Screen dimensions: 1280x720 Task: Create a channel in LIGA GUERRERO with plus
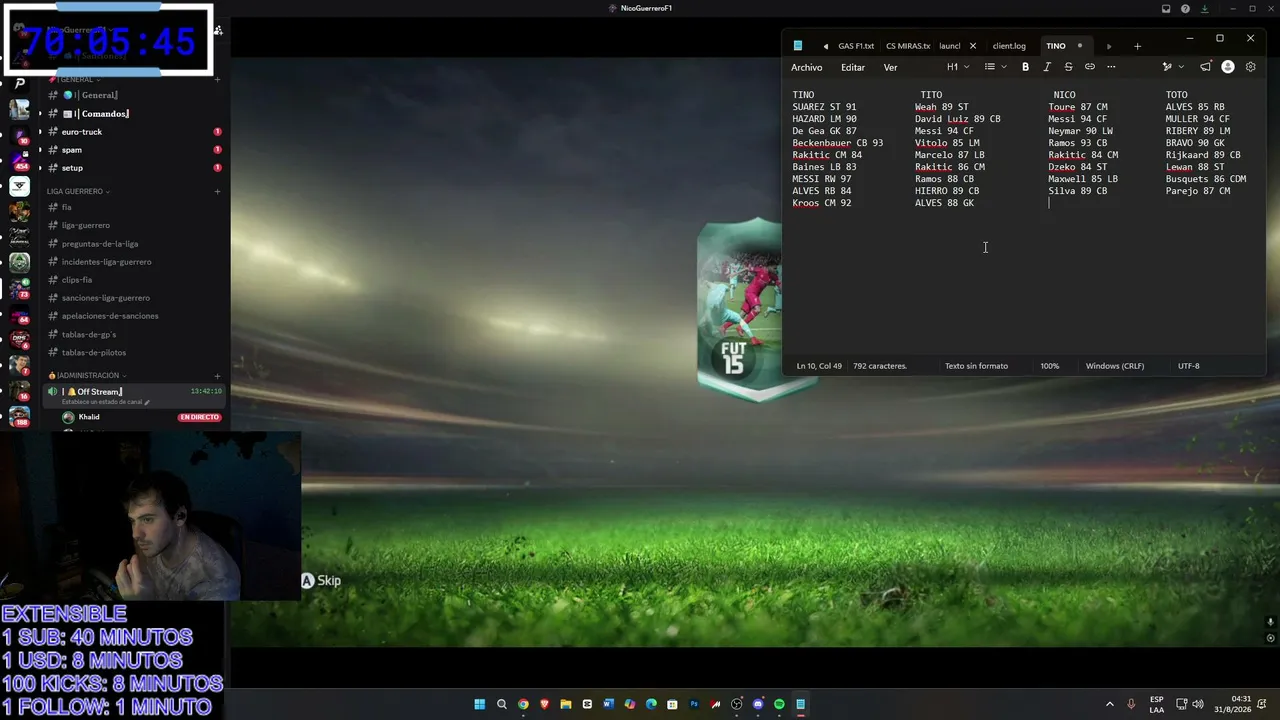point(217,191)
